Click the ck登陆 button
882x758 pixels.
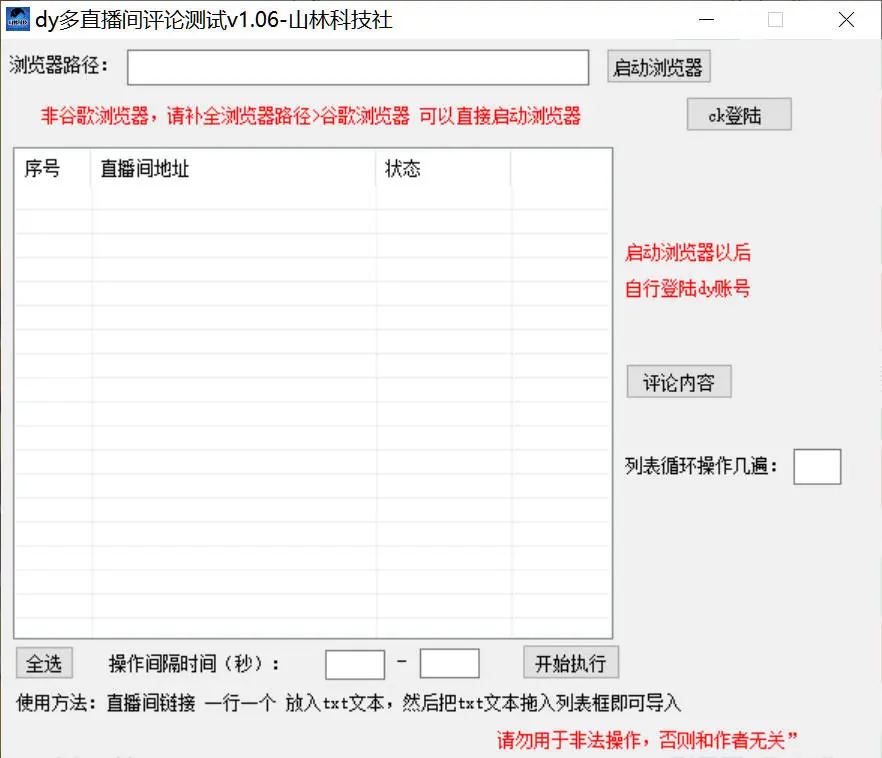739,115
